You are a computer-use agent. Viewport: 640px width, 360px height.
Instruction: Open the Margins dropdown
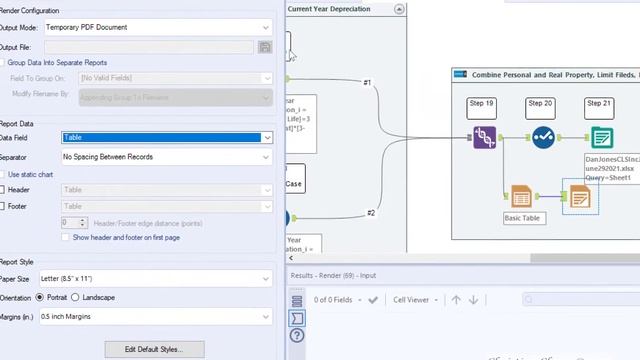(156, 317)
